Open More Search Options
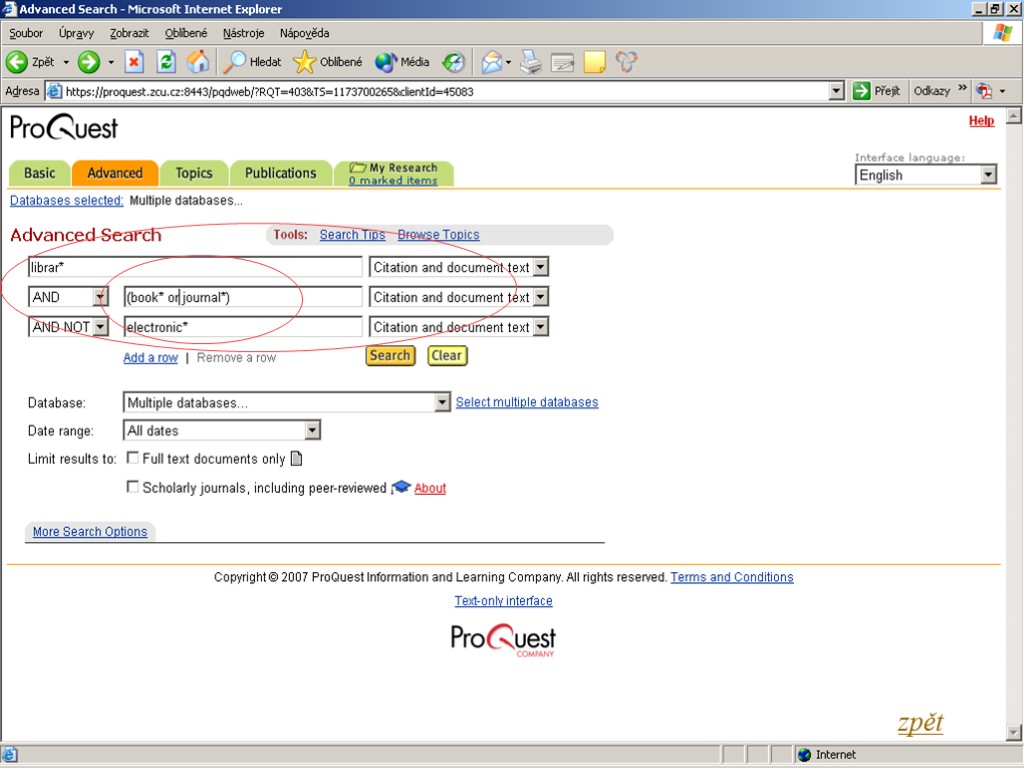1024x768 pixels. [x=90, y=532]
